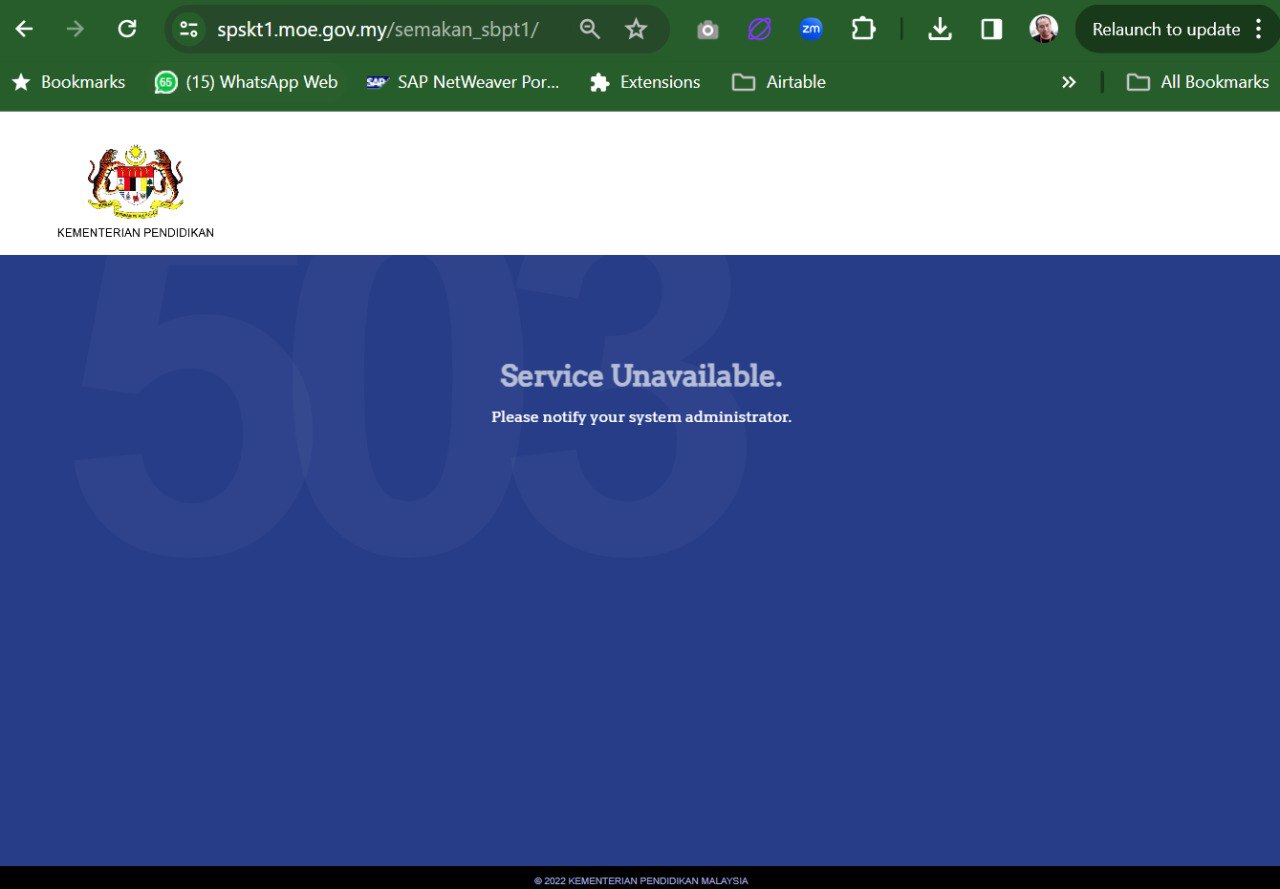This screenshot has width=1280, height=889.
Task: Click the forward navigation arrow
Action: tap(75, 29)
